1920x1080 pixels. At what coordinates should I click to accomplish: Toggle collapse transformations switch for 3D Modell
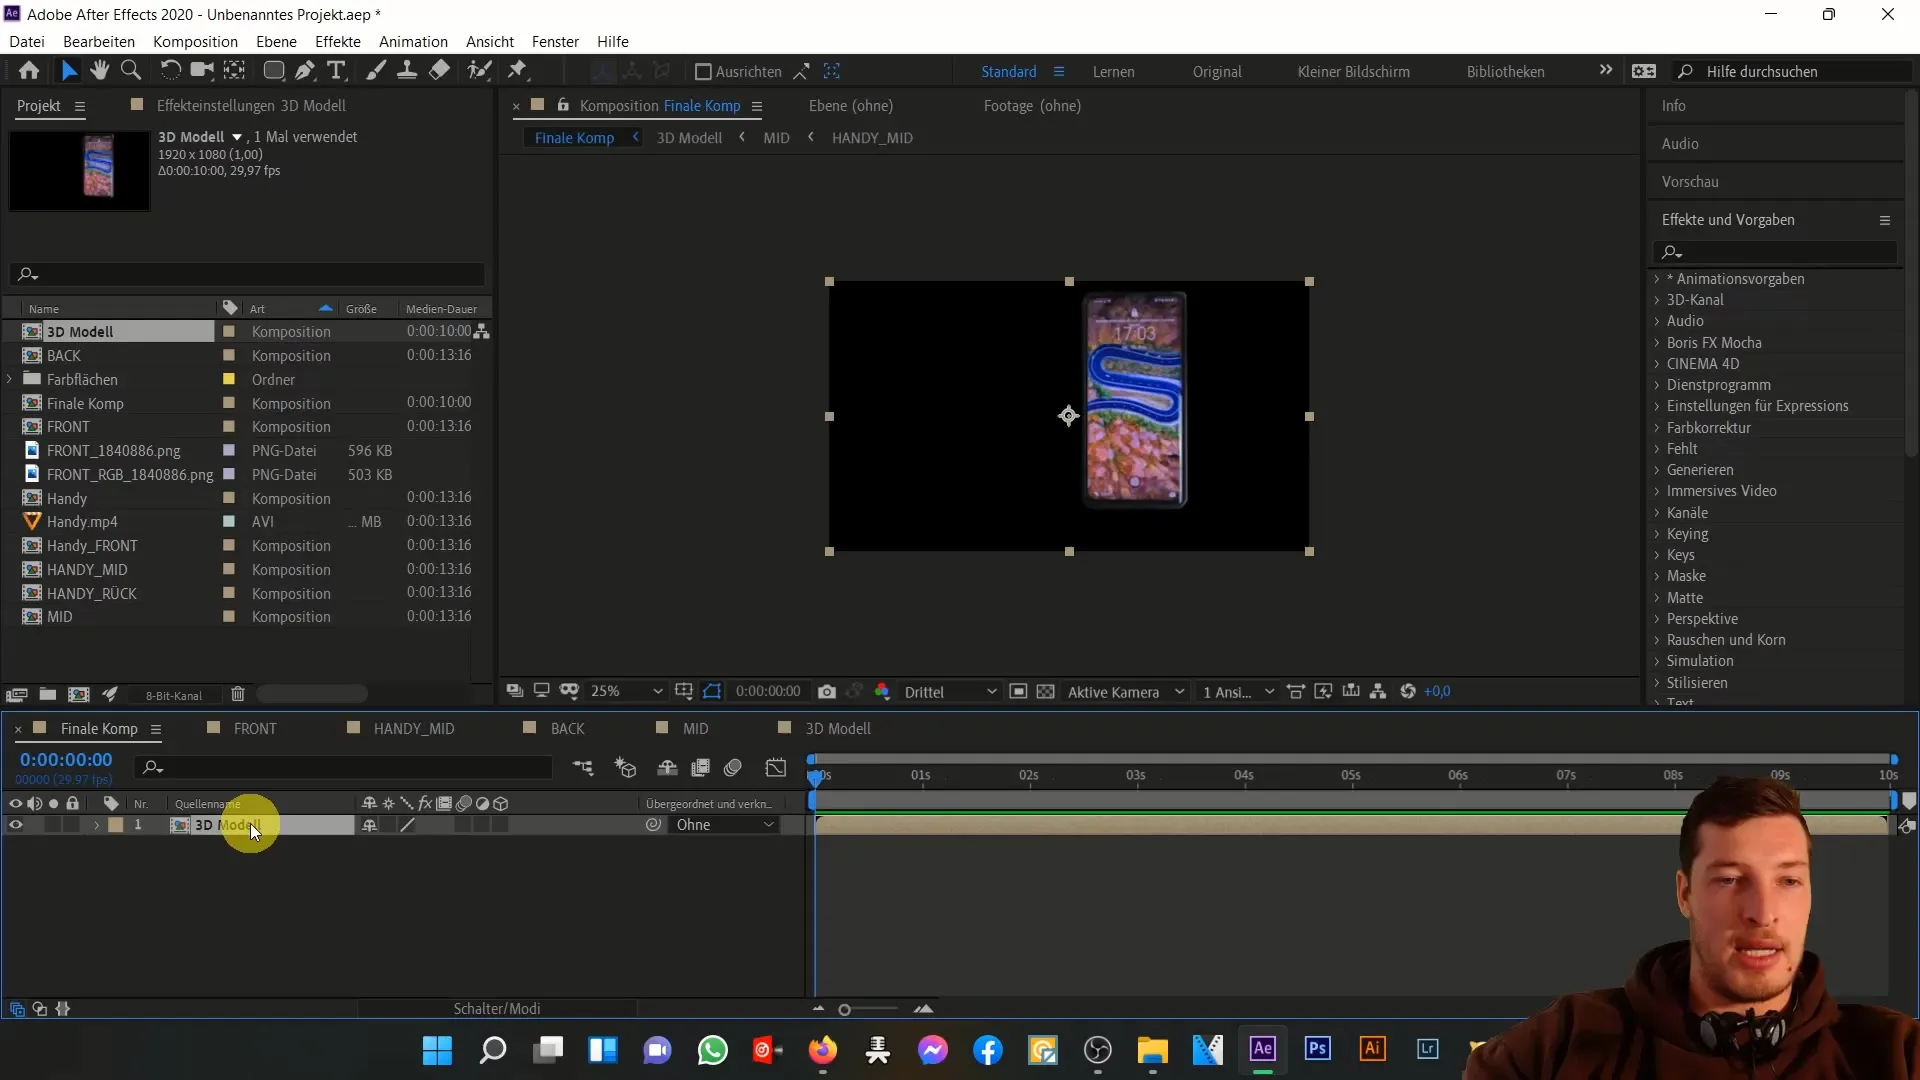[388, 825]
